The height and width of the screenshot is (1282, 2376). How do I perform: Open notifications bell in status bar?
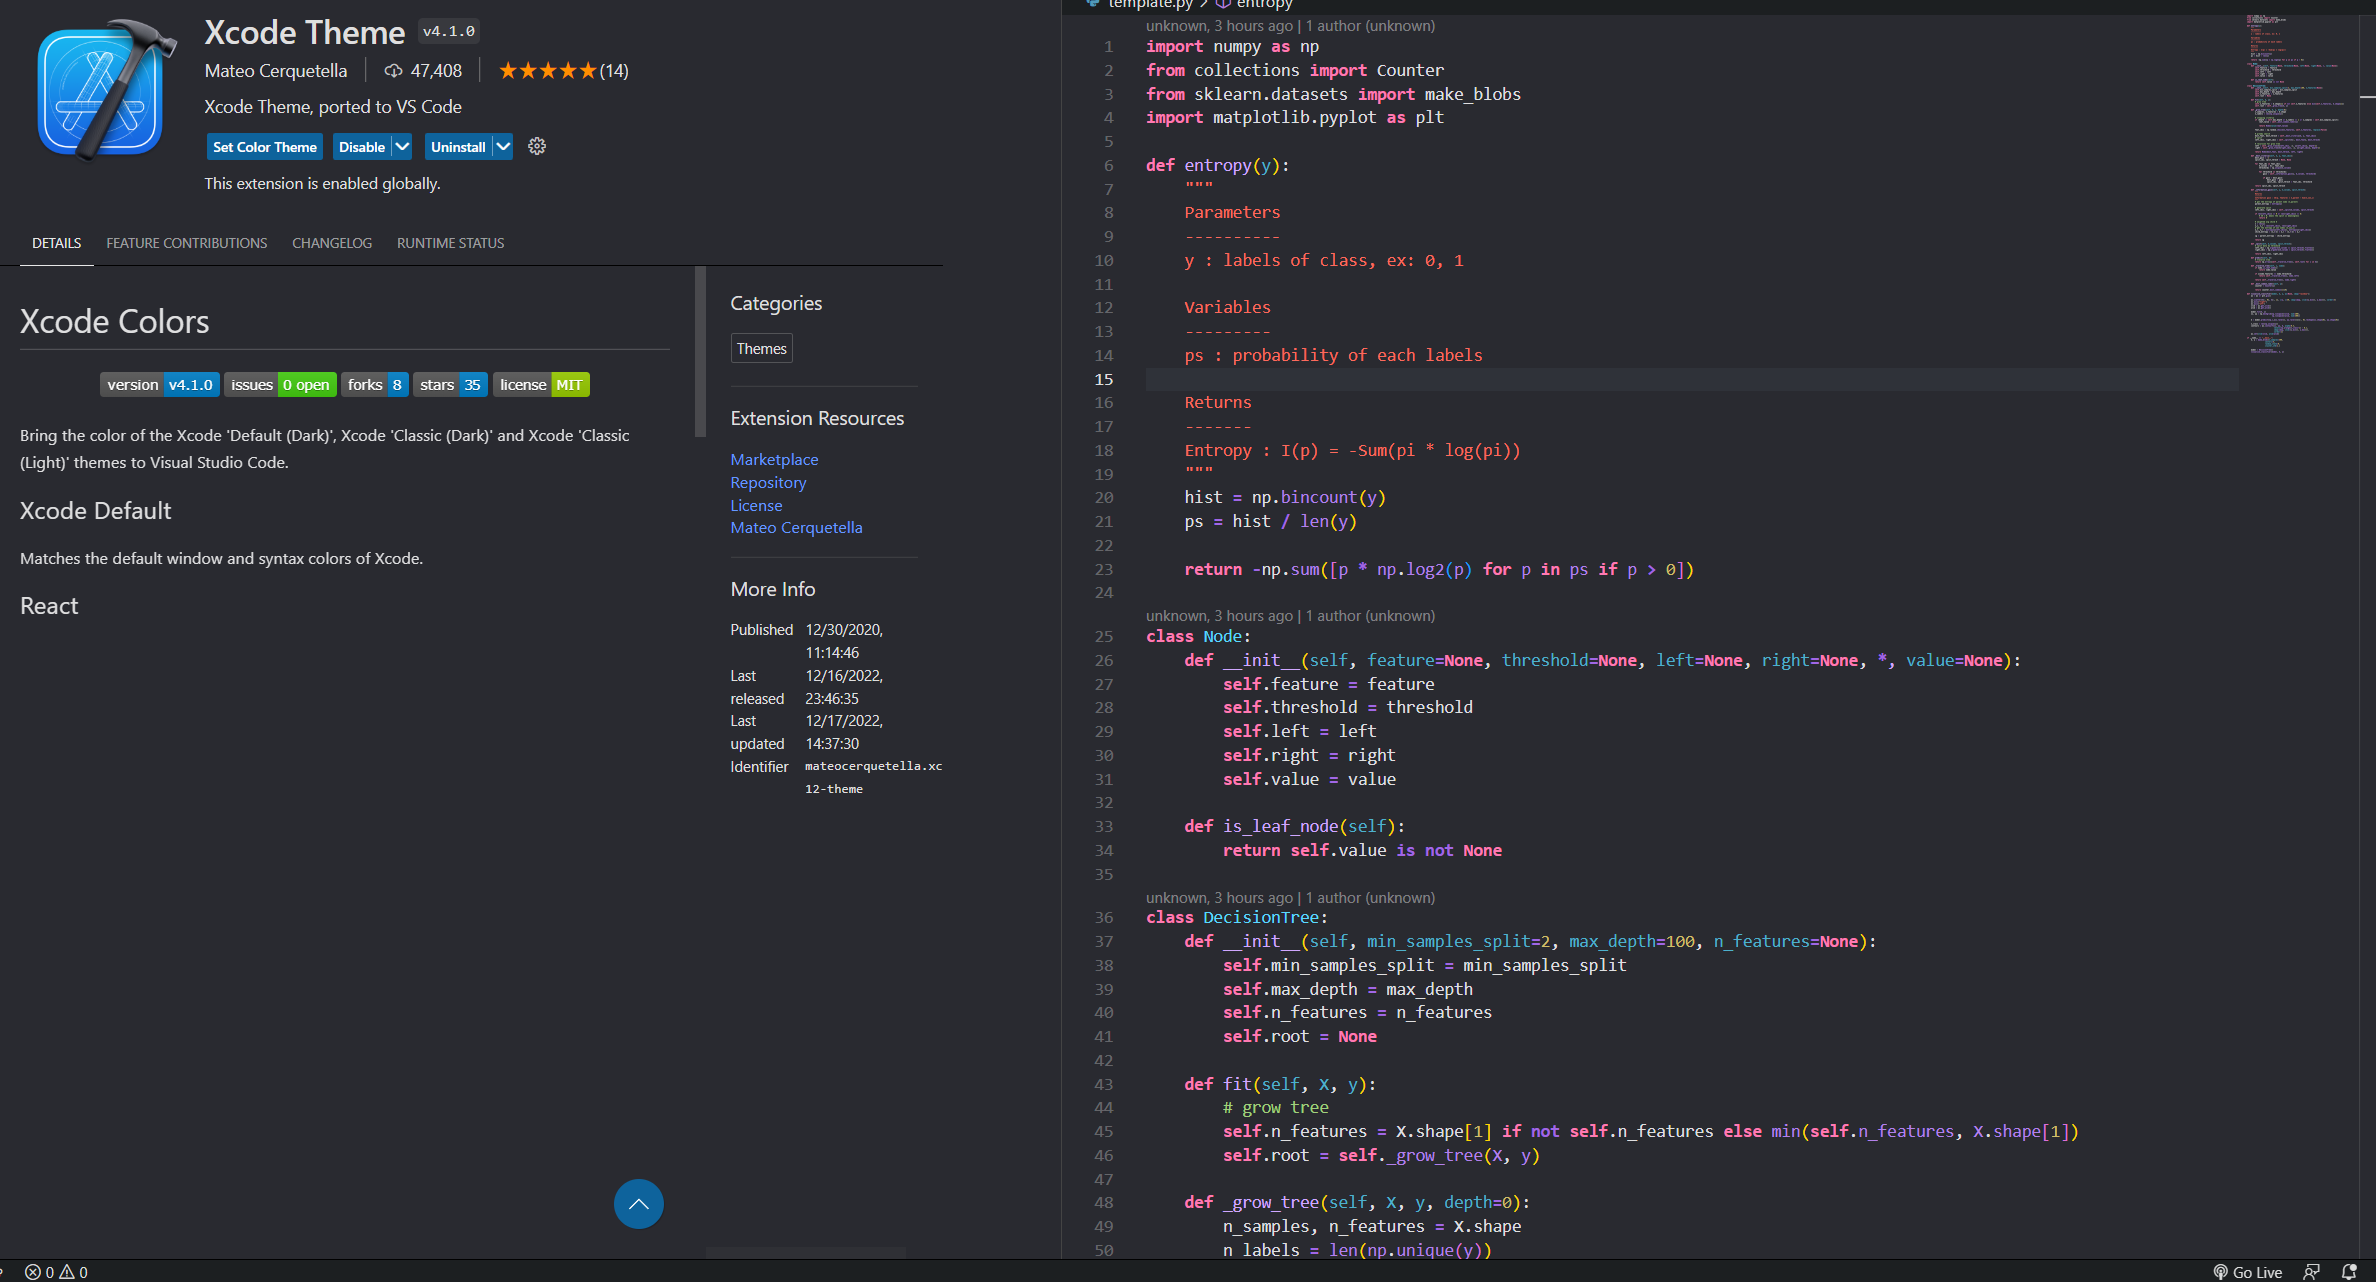click(2349, 1272)
